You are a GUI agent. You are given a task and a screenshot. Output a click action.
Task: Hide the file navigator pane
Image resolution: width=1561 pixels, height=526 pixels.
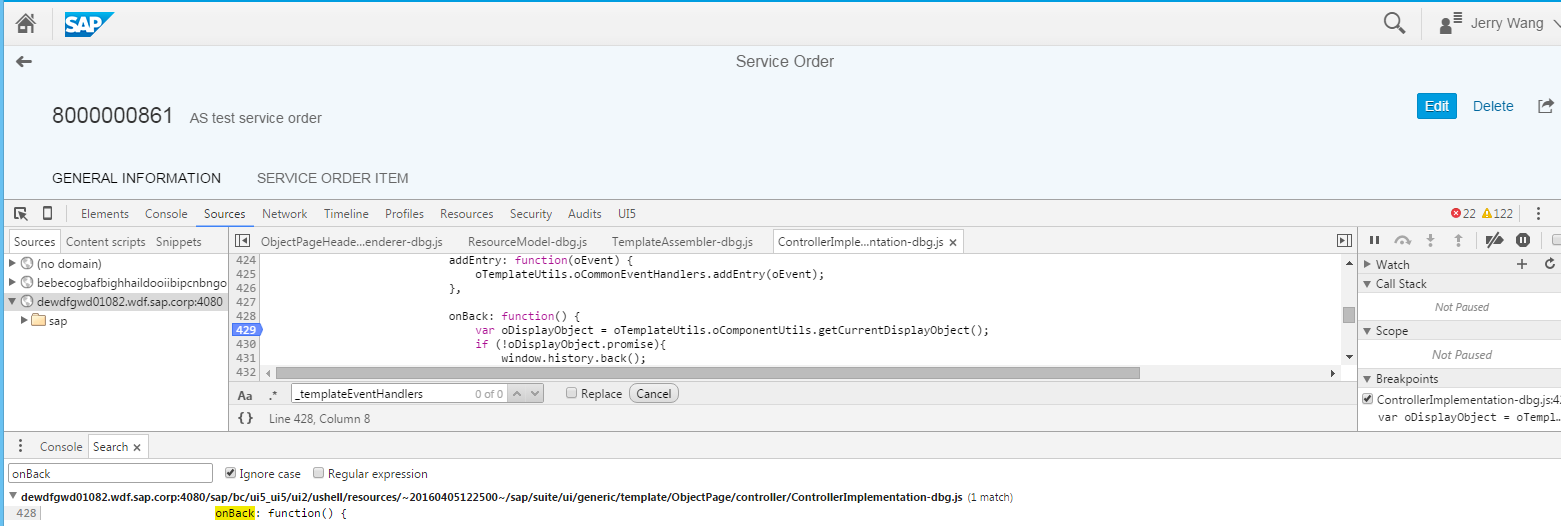click(242, 241)
